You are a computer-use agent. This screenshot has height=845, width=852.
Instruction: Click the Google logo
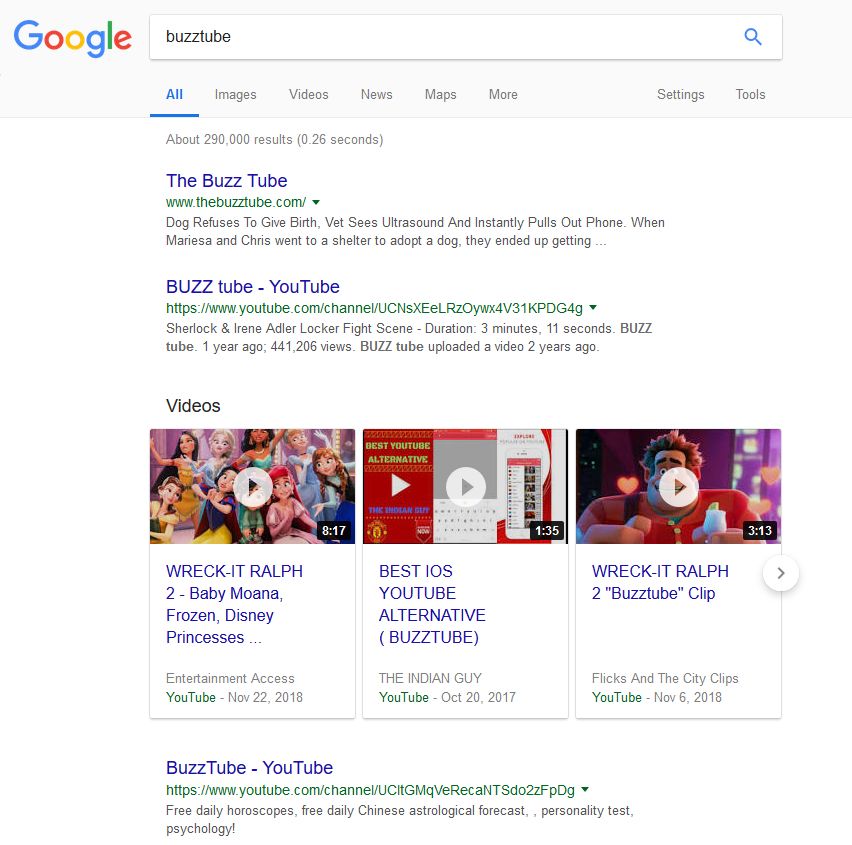pos(72,38)
